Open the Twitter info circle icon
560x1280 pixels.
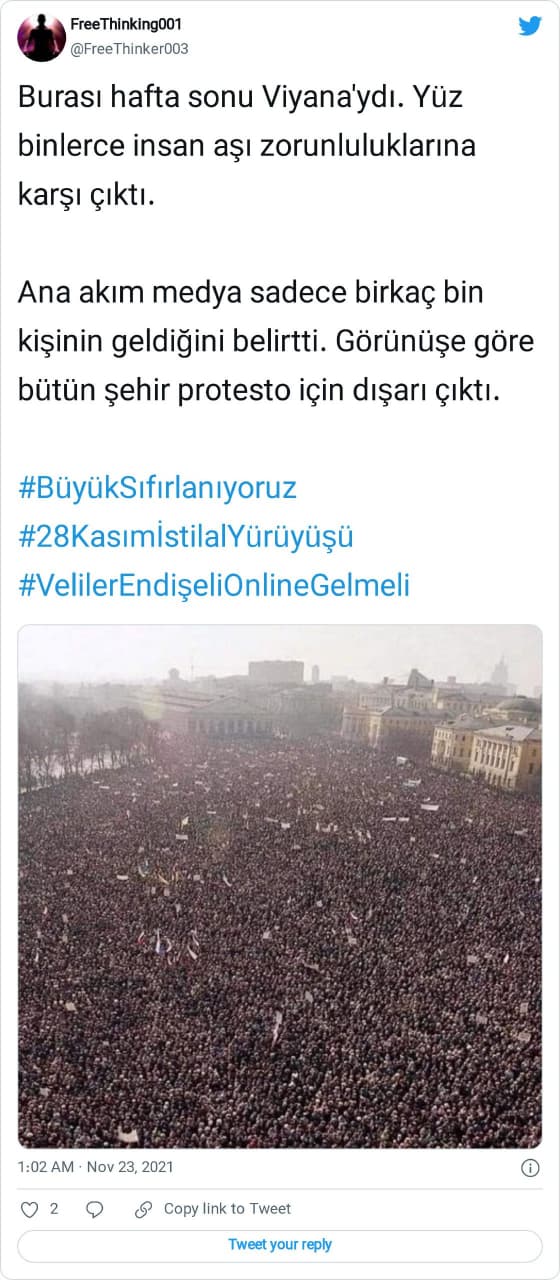coord(531,1167)
